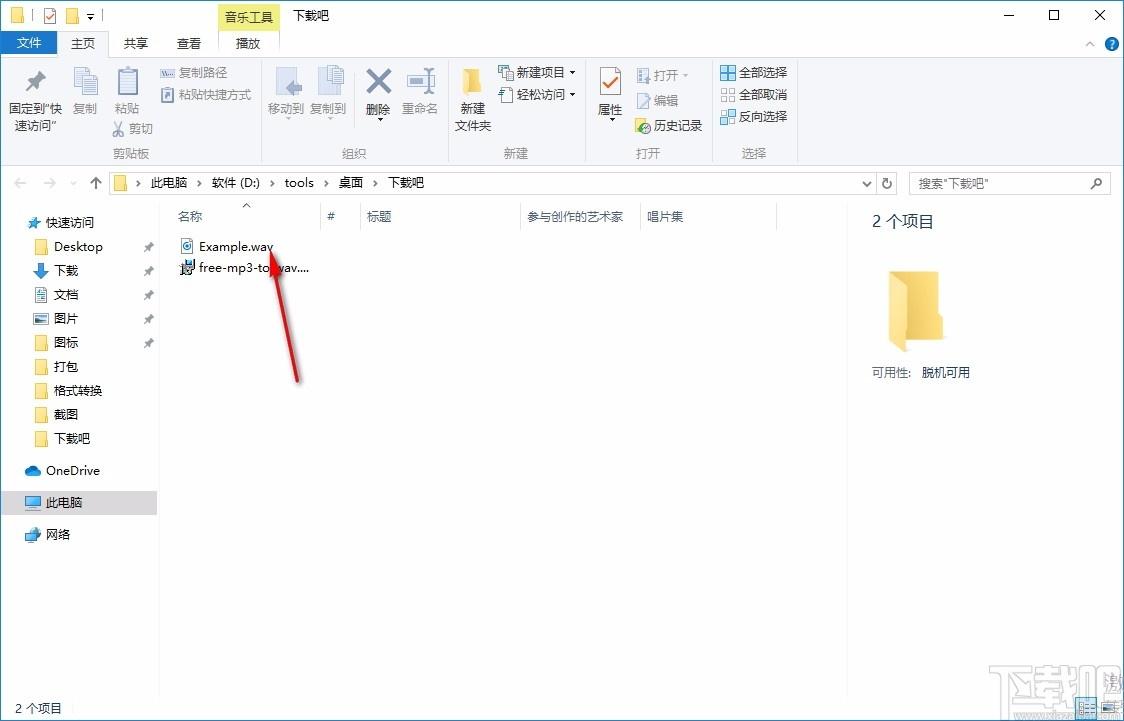
Task: Click Paste shortcut (粘贴快捷方式) button
Action: point(206,95)
